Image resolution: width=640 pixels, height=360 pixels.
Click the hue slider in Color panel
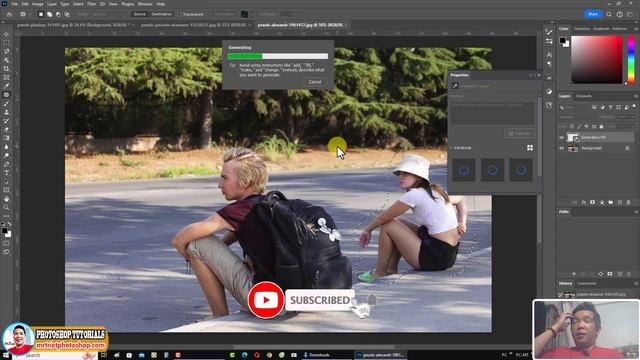point(631,60)
